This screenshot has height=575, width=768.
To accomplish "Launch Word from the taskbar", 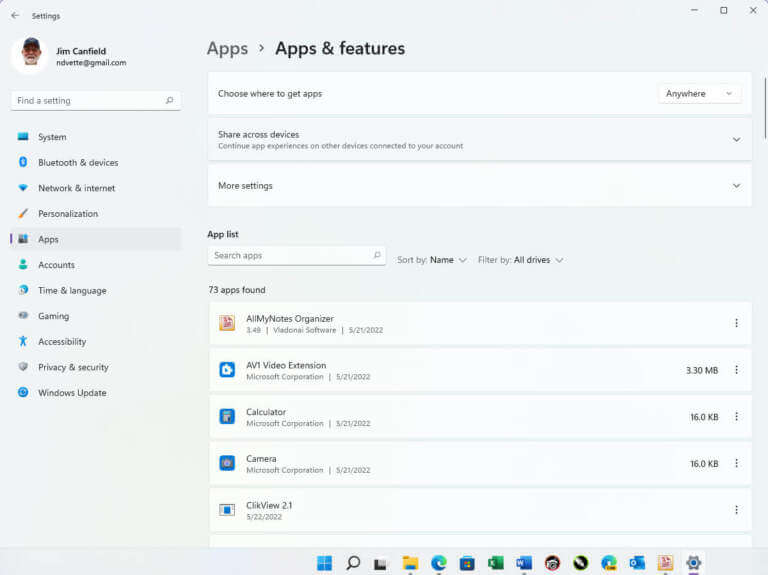I will click(x=524, y=563).
